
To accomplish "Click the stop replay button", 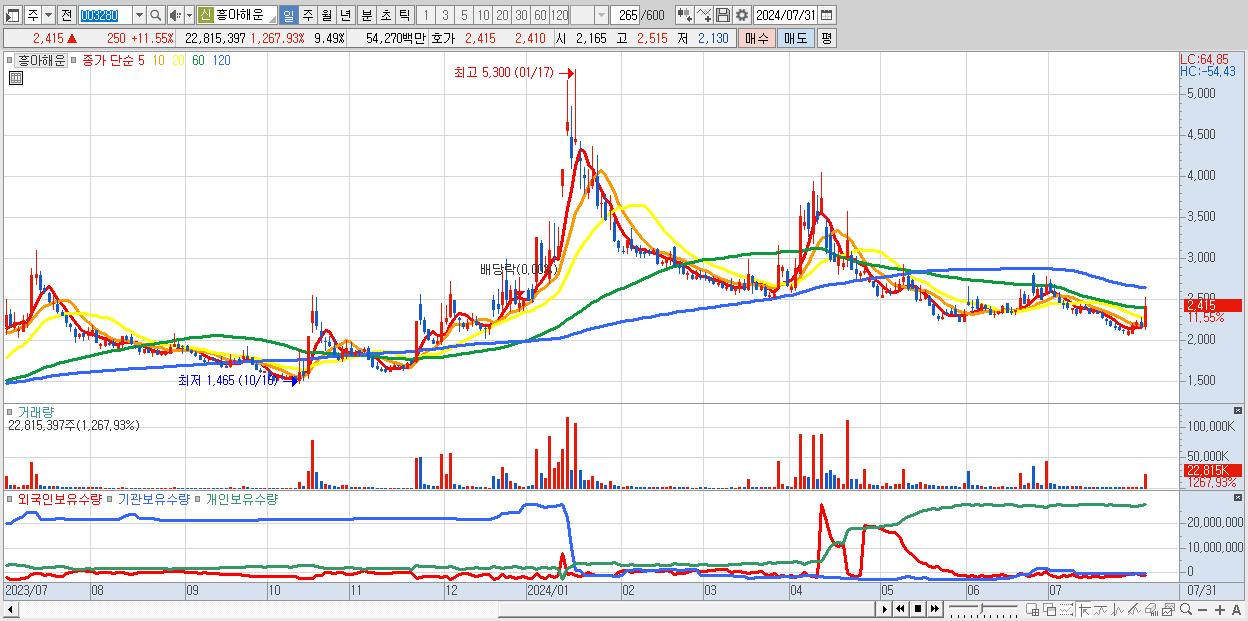I will (917, 609).
